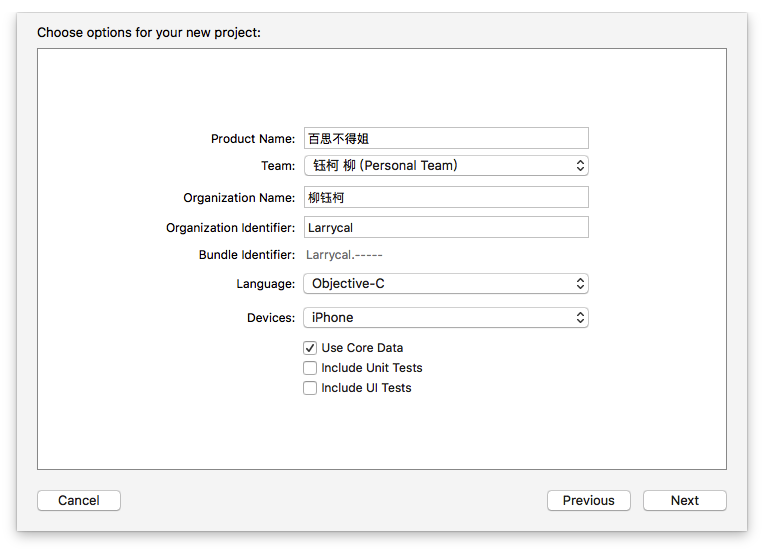Click the "Team:" label text
This screenshot has height=552, width=764.
pos(277,166)
